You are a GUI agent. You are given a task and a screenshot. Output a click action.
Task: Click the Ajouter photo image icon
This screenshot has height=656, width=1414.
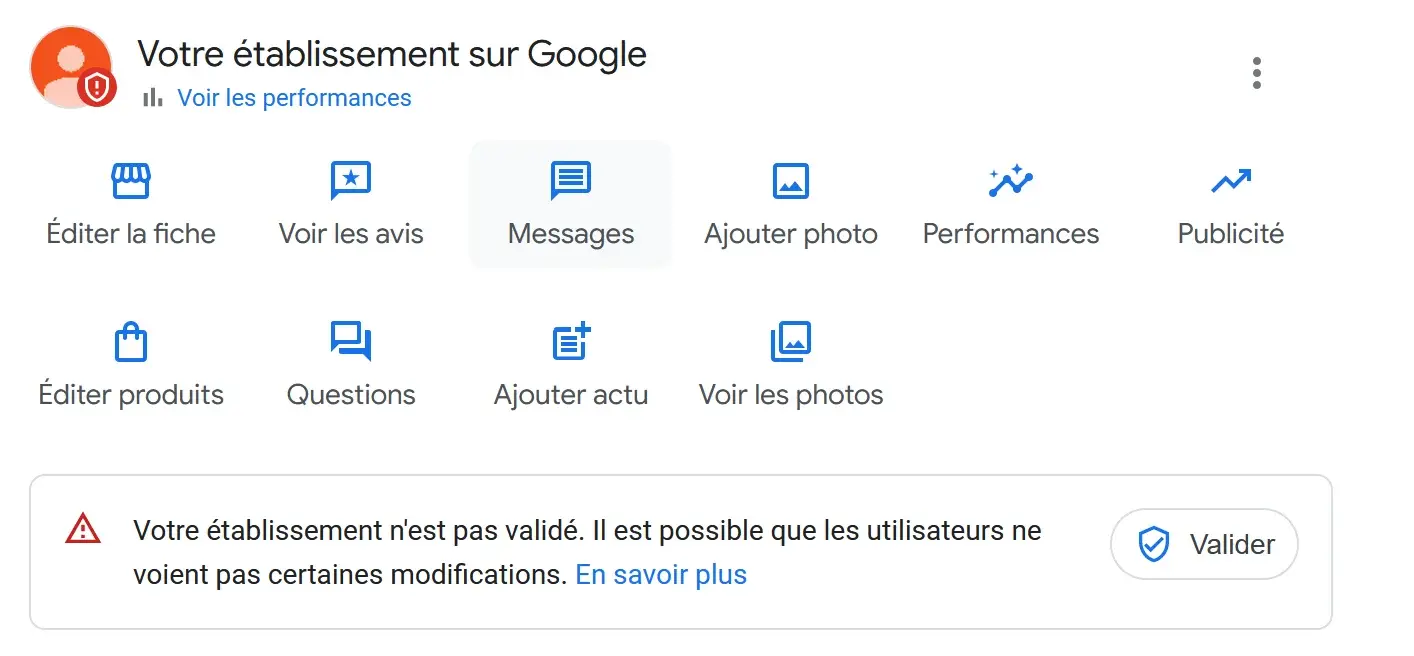pyautogui.click(x=791, y=181)
